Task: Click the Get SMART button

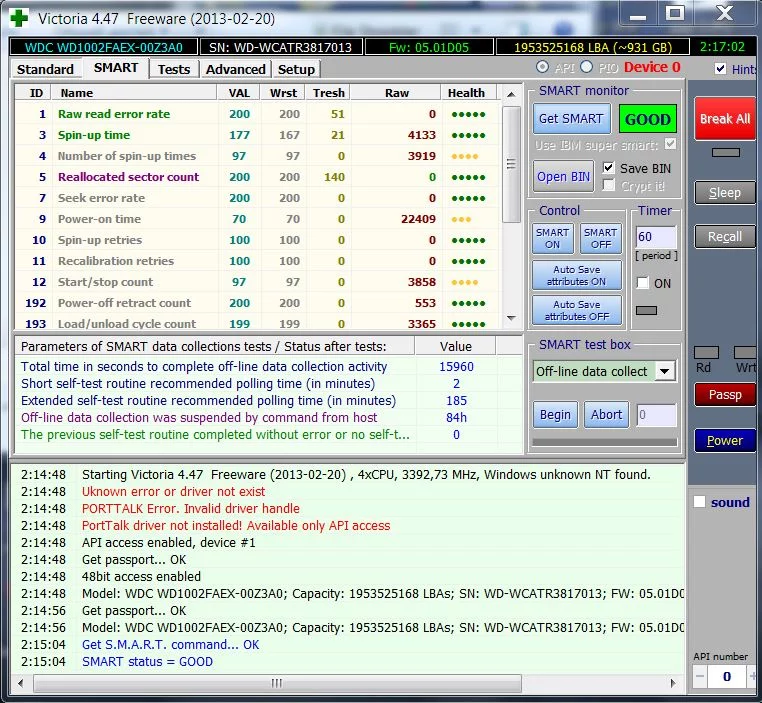Action: [571, 119]
